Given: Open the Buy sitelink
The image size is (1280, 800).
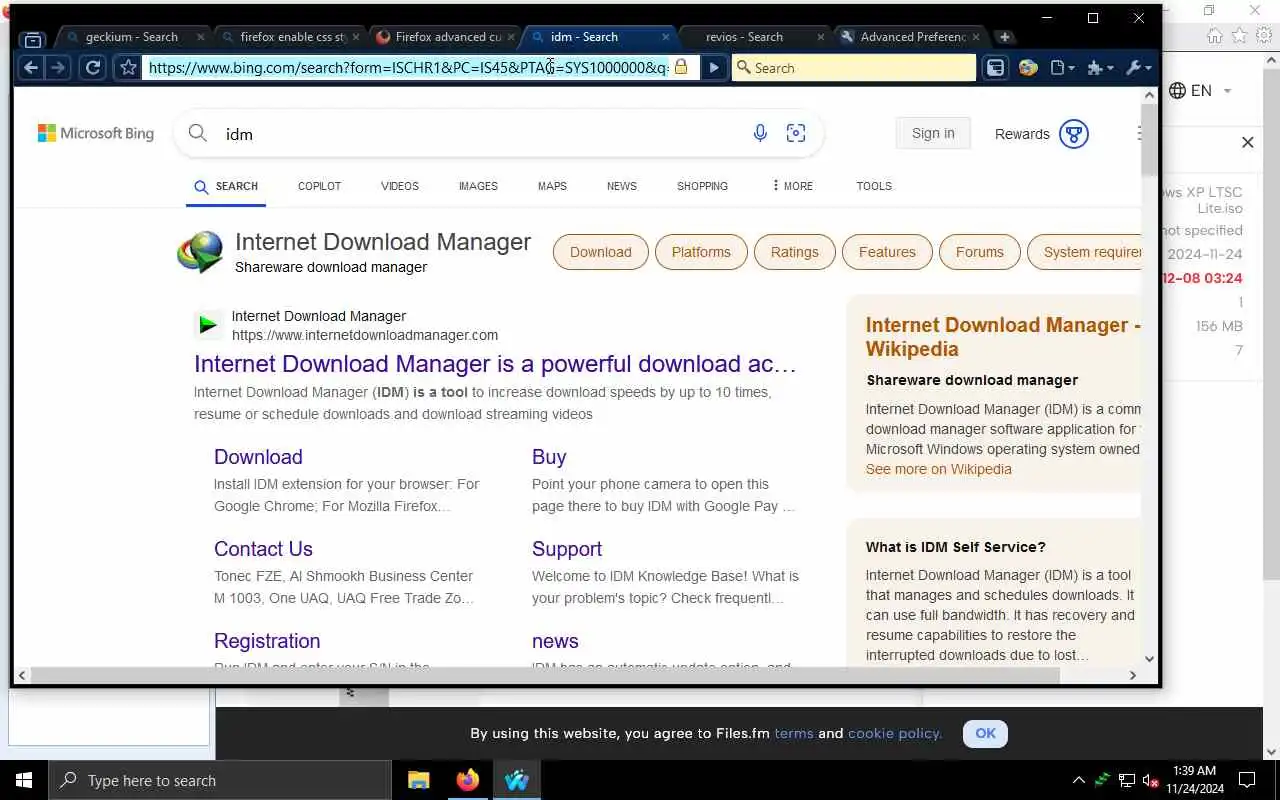Looking at the screenshot, I should (x=549, y=457).
